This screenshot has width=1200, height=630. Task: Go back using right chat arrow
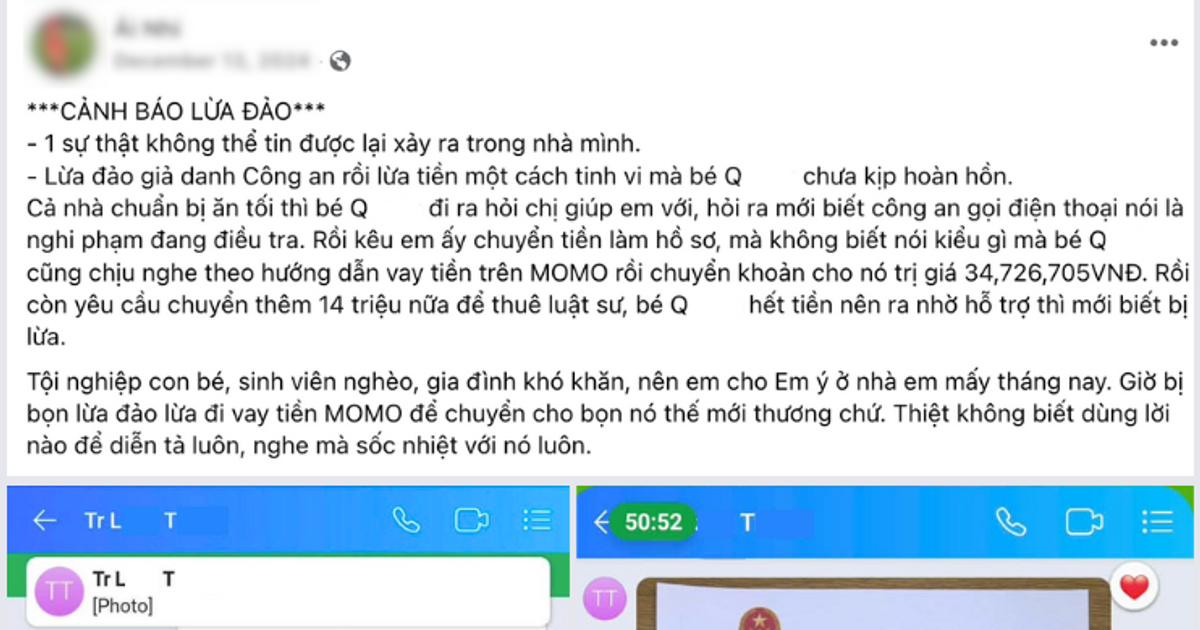point(600,522)
